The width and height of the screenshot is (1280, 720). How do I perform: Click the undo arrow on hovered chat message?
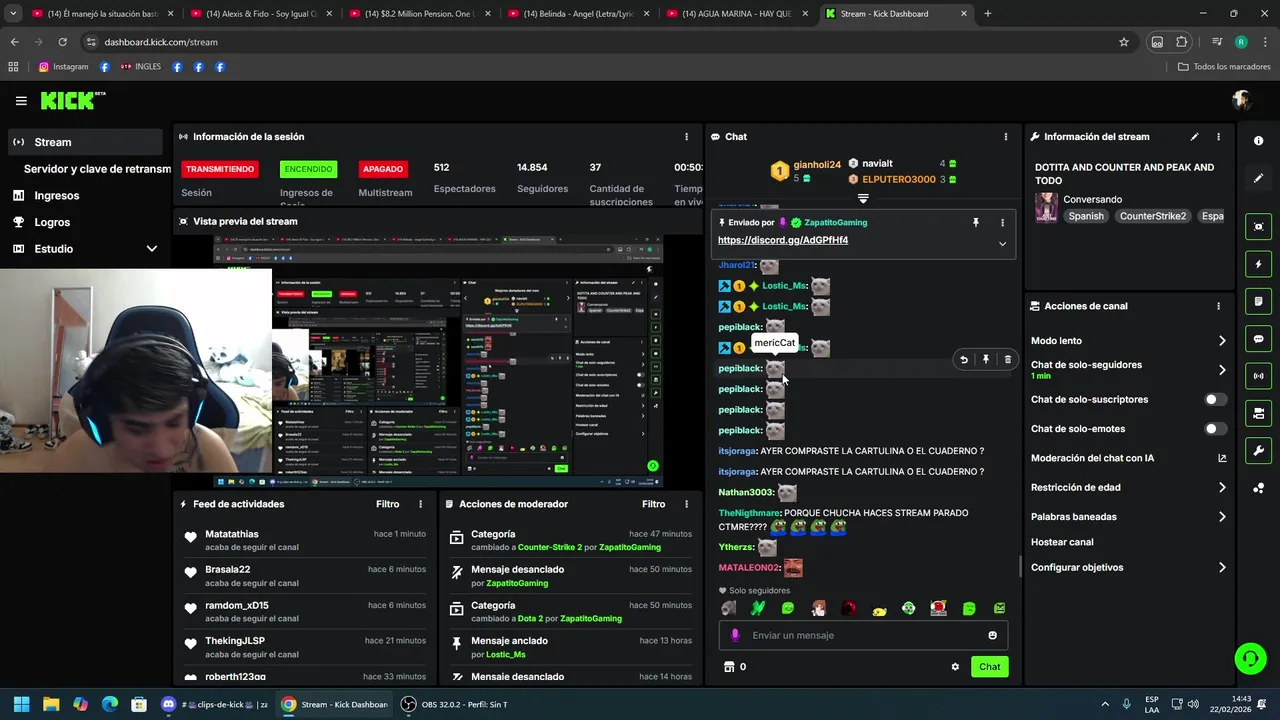point(964,360)
